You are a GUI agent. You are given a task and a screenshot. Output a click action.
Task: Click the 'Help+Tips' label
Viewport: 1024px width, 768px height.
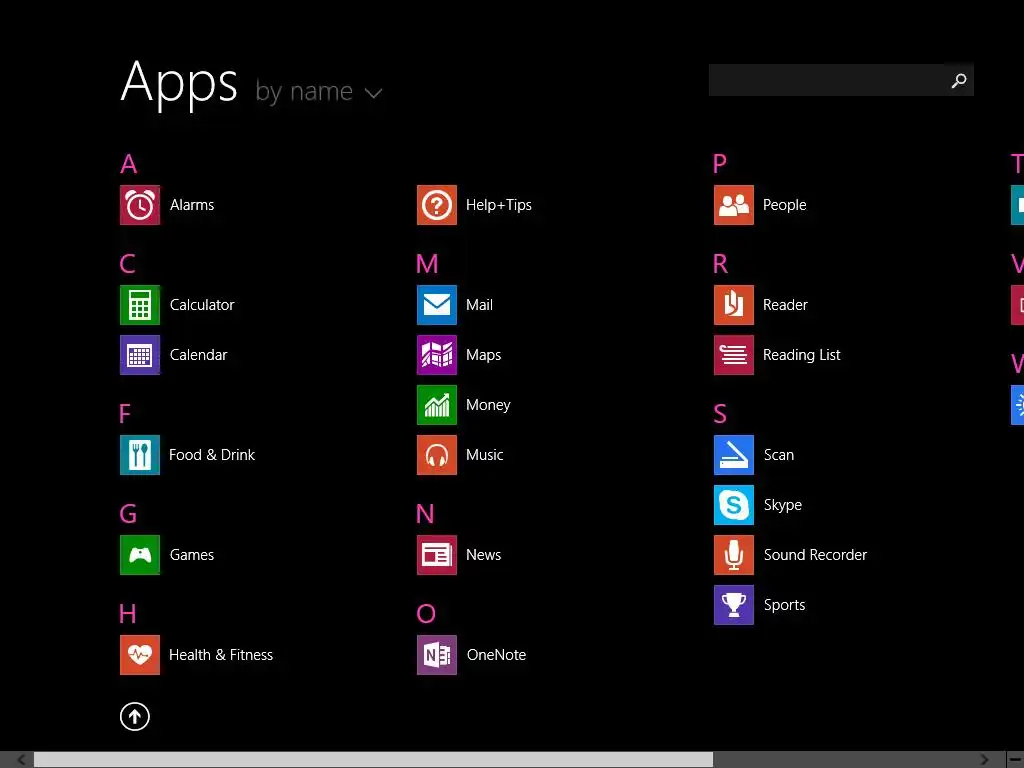pyautogui.click(x=499, y=205)
